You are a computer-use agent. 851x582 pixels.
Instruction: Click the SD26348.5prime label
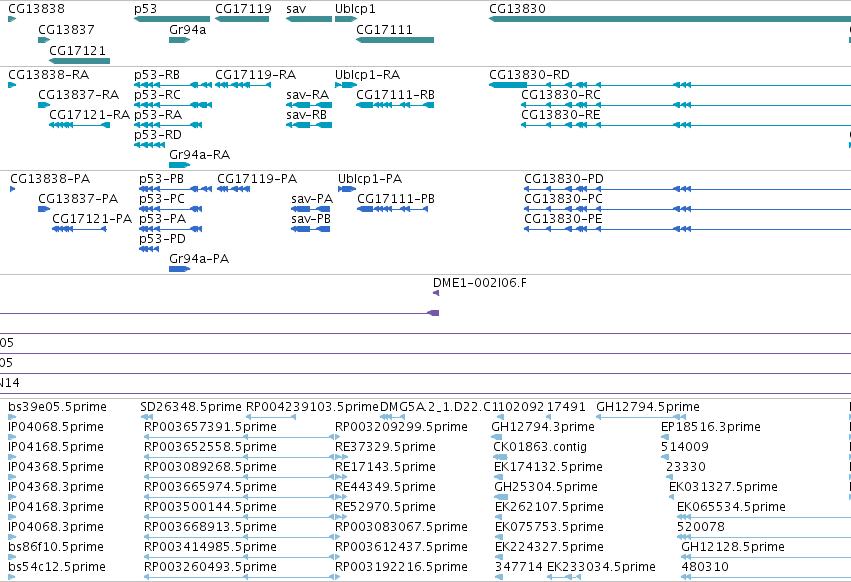point(190,407)
